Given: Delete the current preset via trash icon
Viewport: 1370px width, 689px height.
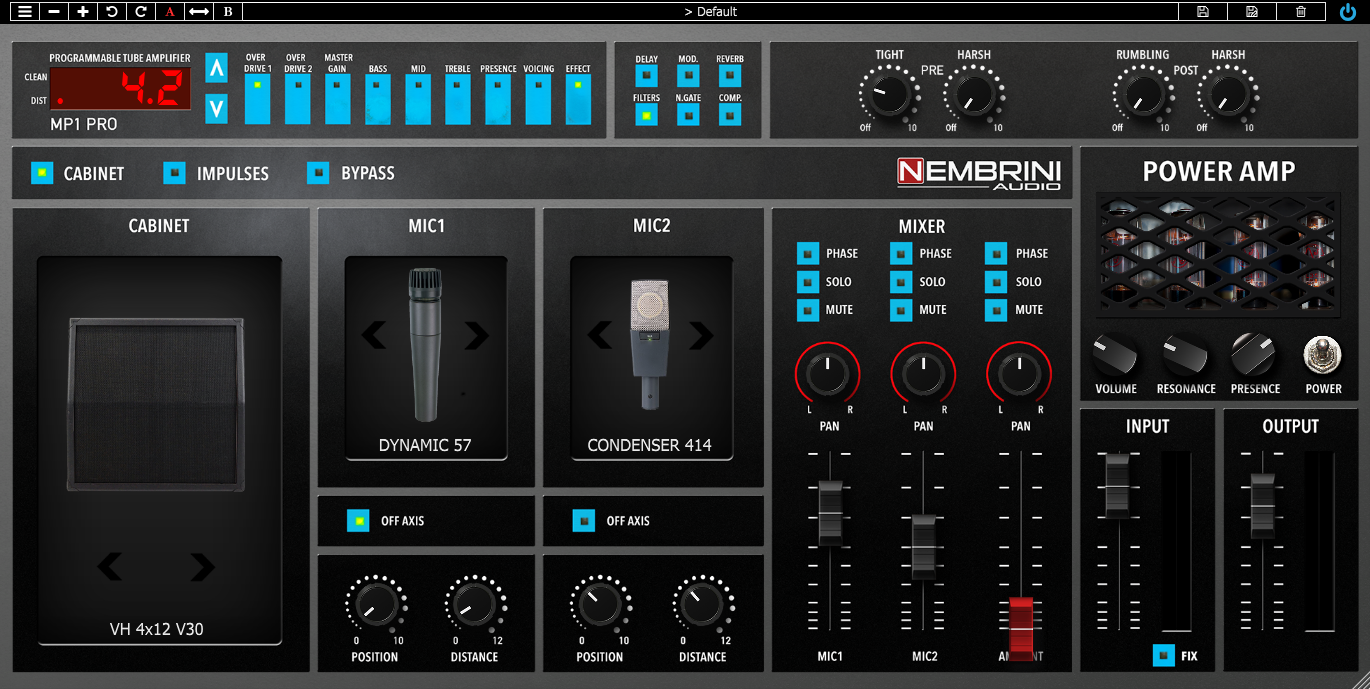Looking at the screenshot, I should click(1301, 11).
